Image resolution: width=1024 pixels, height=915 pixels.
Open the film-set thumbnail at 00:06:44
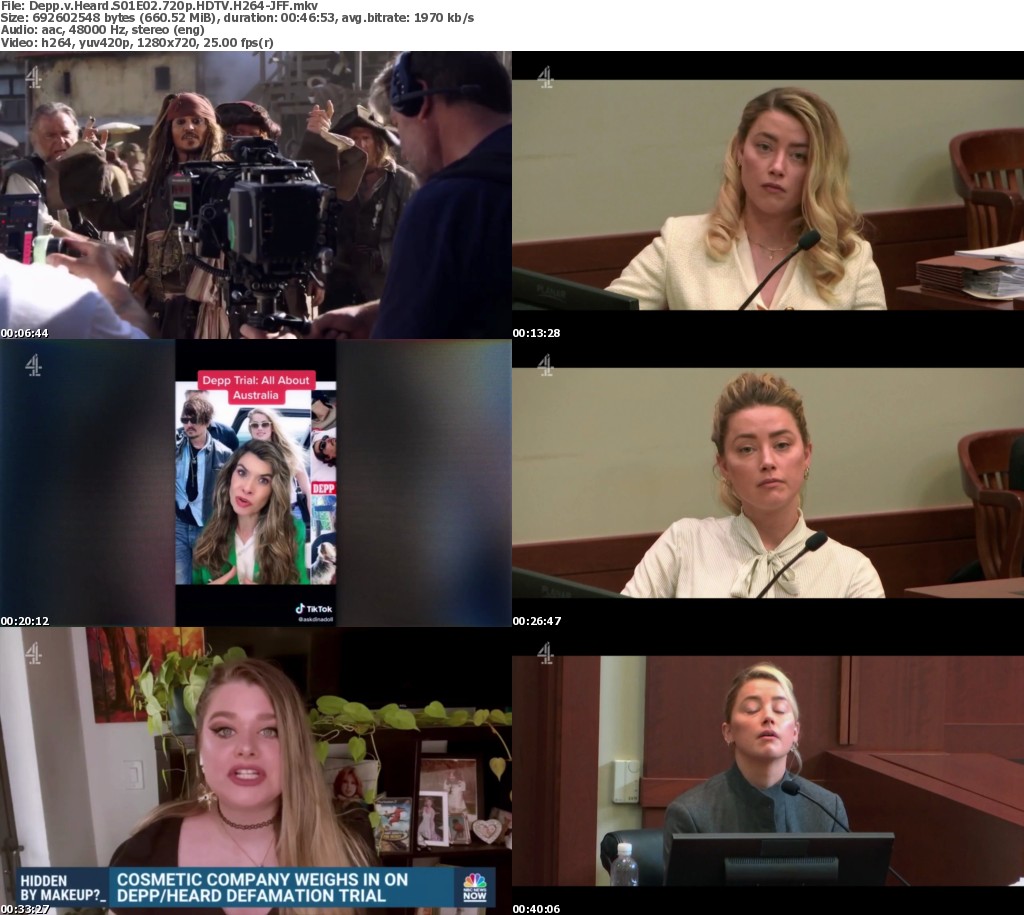tap(255, 195)
